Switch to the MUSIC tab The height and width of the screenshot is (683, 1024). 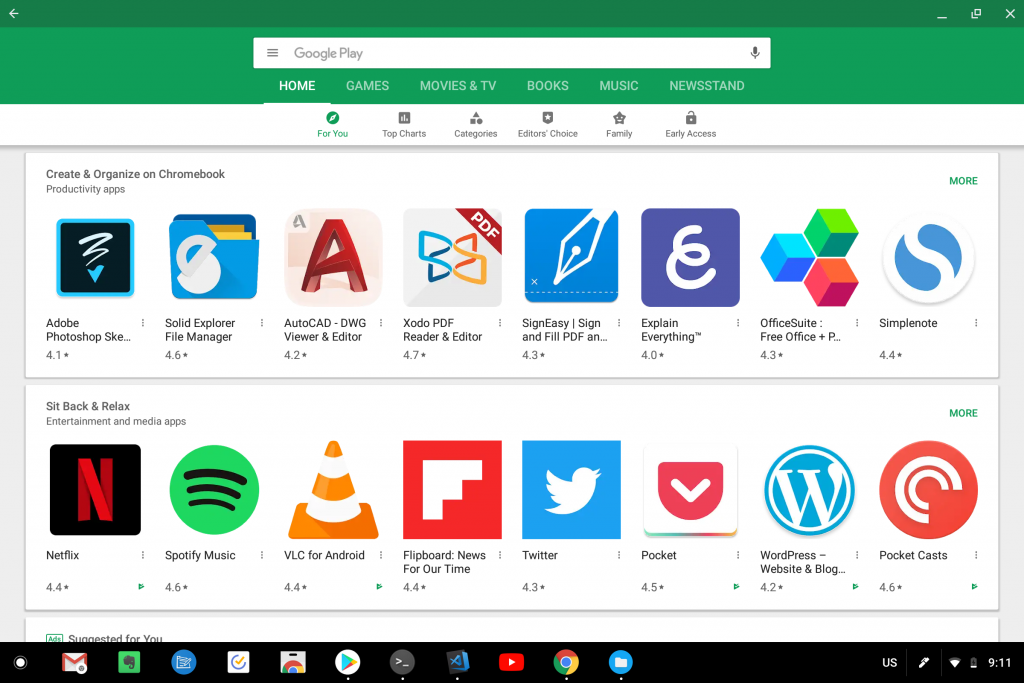tap(618, 86)
